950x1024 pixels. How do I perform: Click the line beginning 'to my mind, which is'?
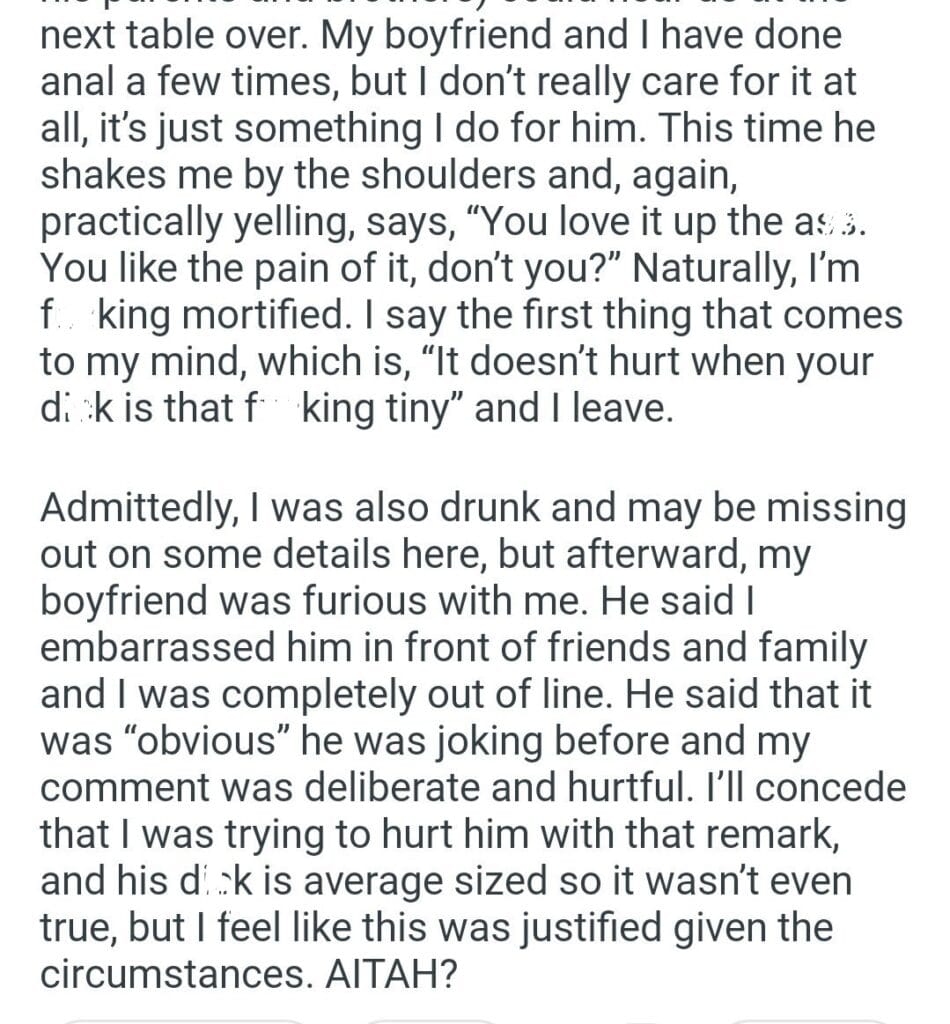454,361
